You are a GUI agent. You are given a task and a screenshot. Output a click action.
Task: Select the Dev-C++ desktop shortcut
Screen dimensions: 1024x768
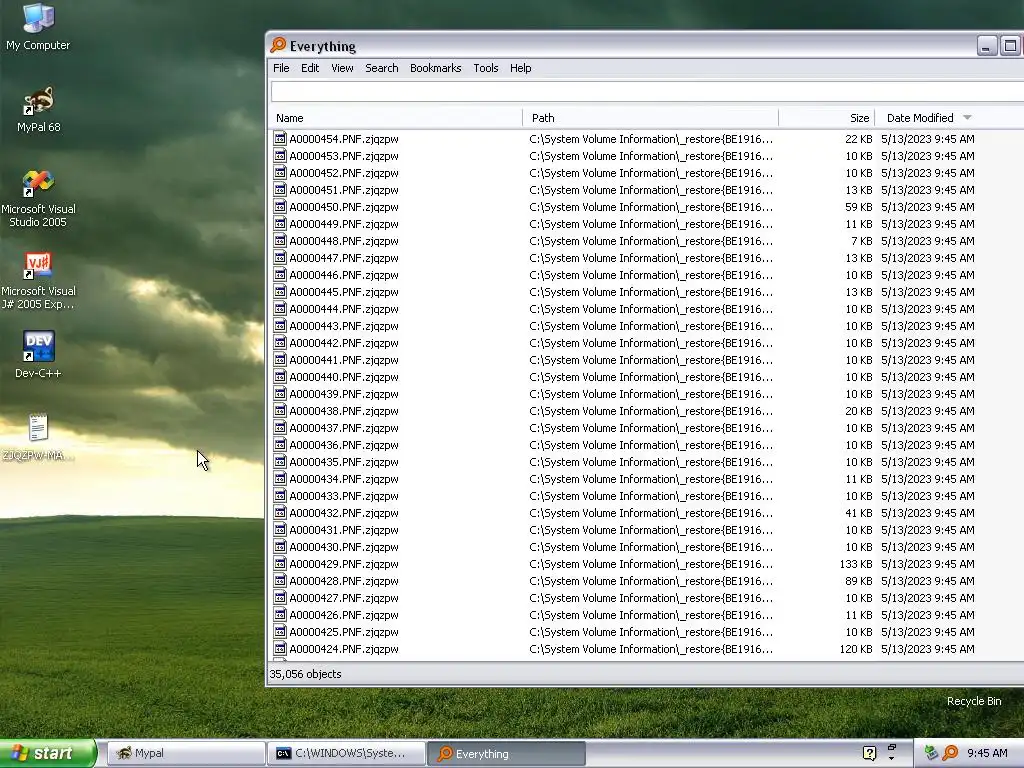click(38, 355)
